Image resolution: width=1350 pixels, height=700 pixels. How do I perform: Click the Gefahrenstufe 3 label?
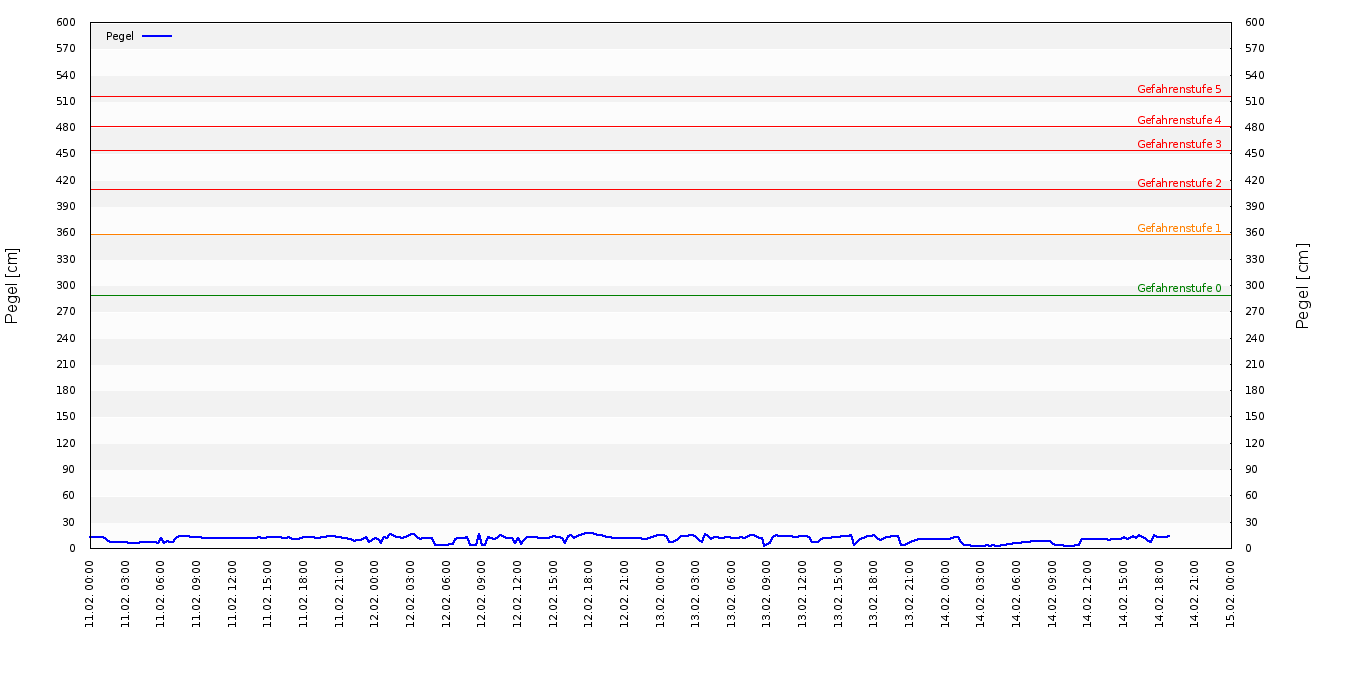1179,144
